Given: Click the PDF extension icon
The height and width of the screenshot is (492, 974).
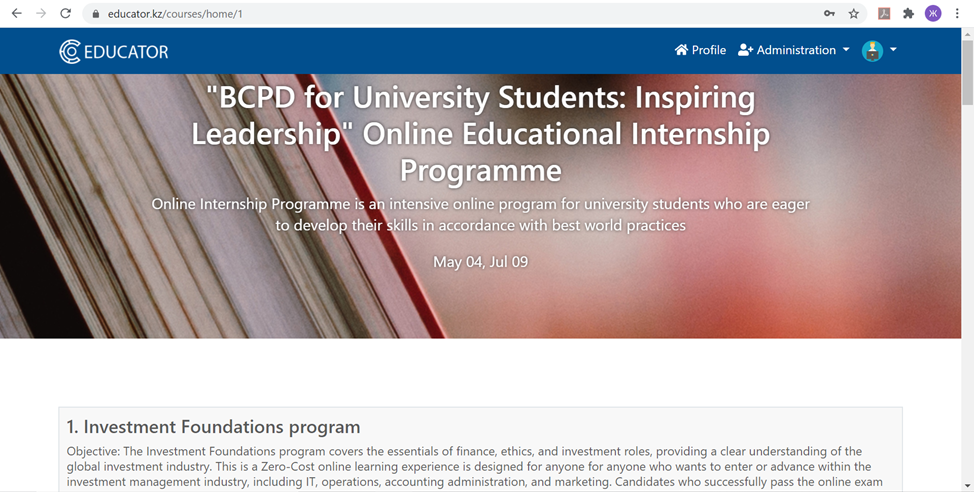Looking at the screenshot, I should coord(884,14).
